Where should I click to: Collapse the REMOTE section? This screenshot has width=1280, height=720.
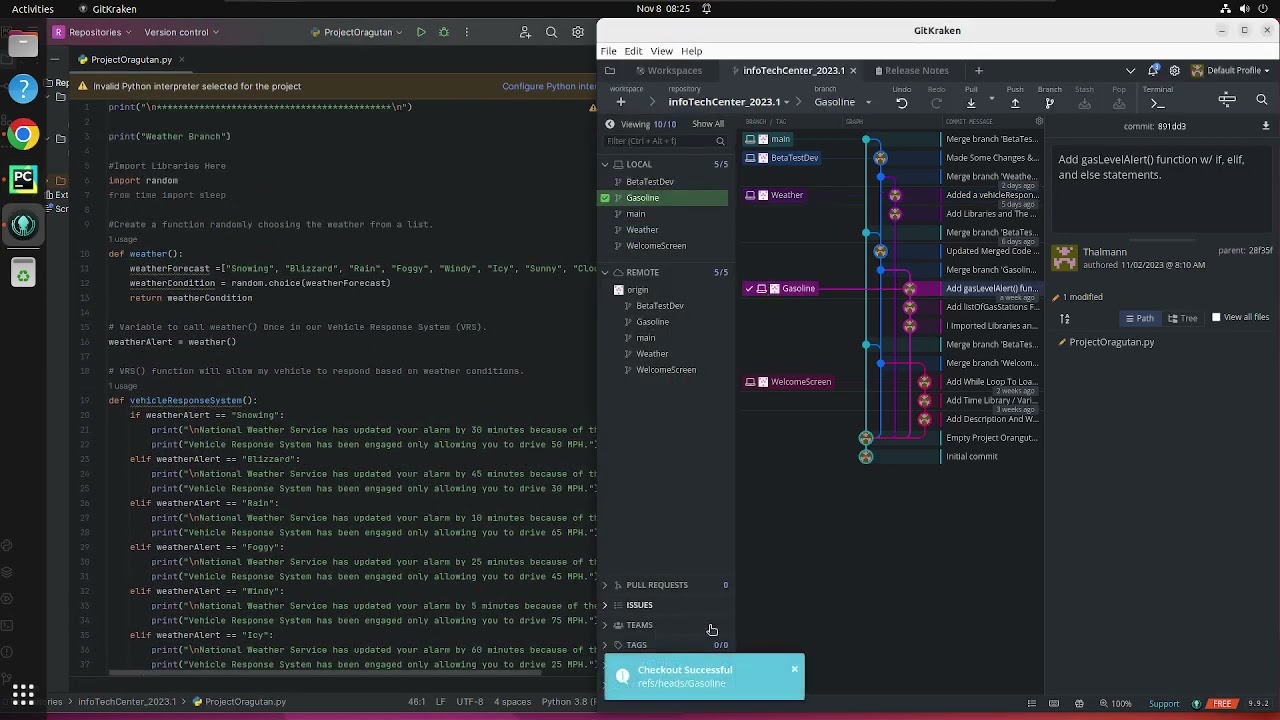coord(605,272)
